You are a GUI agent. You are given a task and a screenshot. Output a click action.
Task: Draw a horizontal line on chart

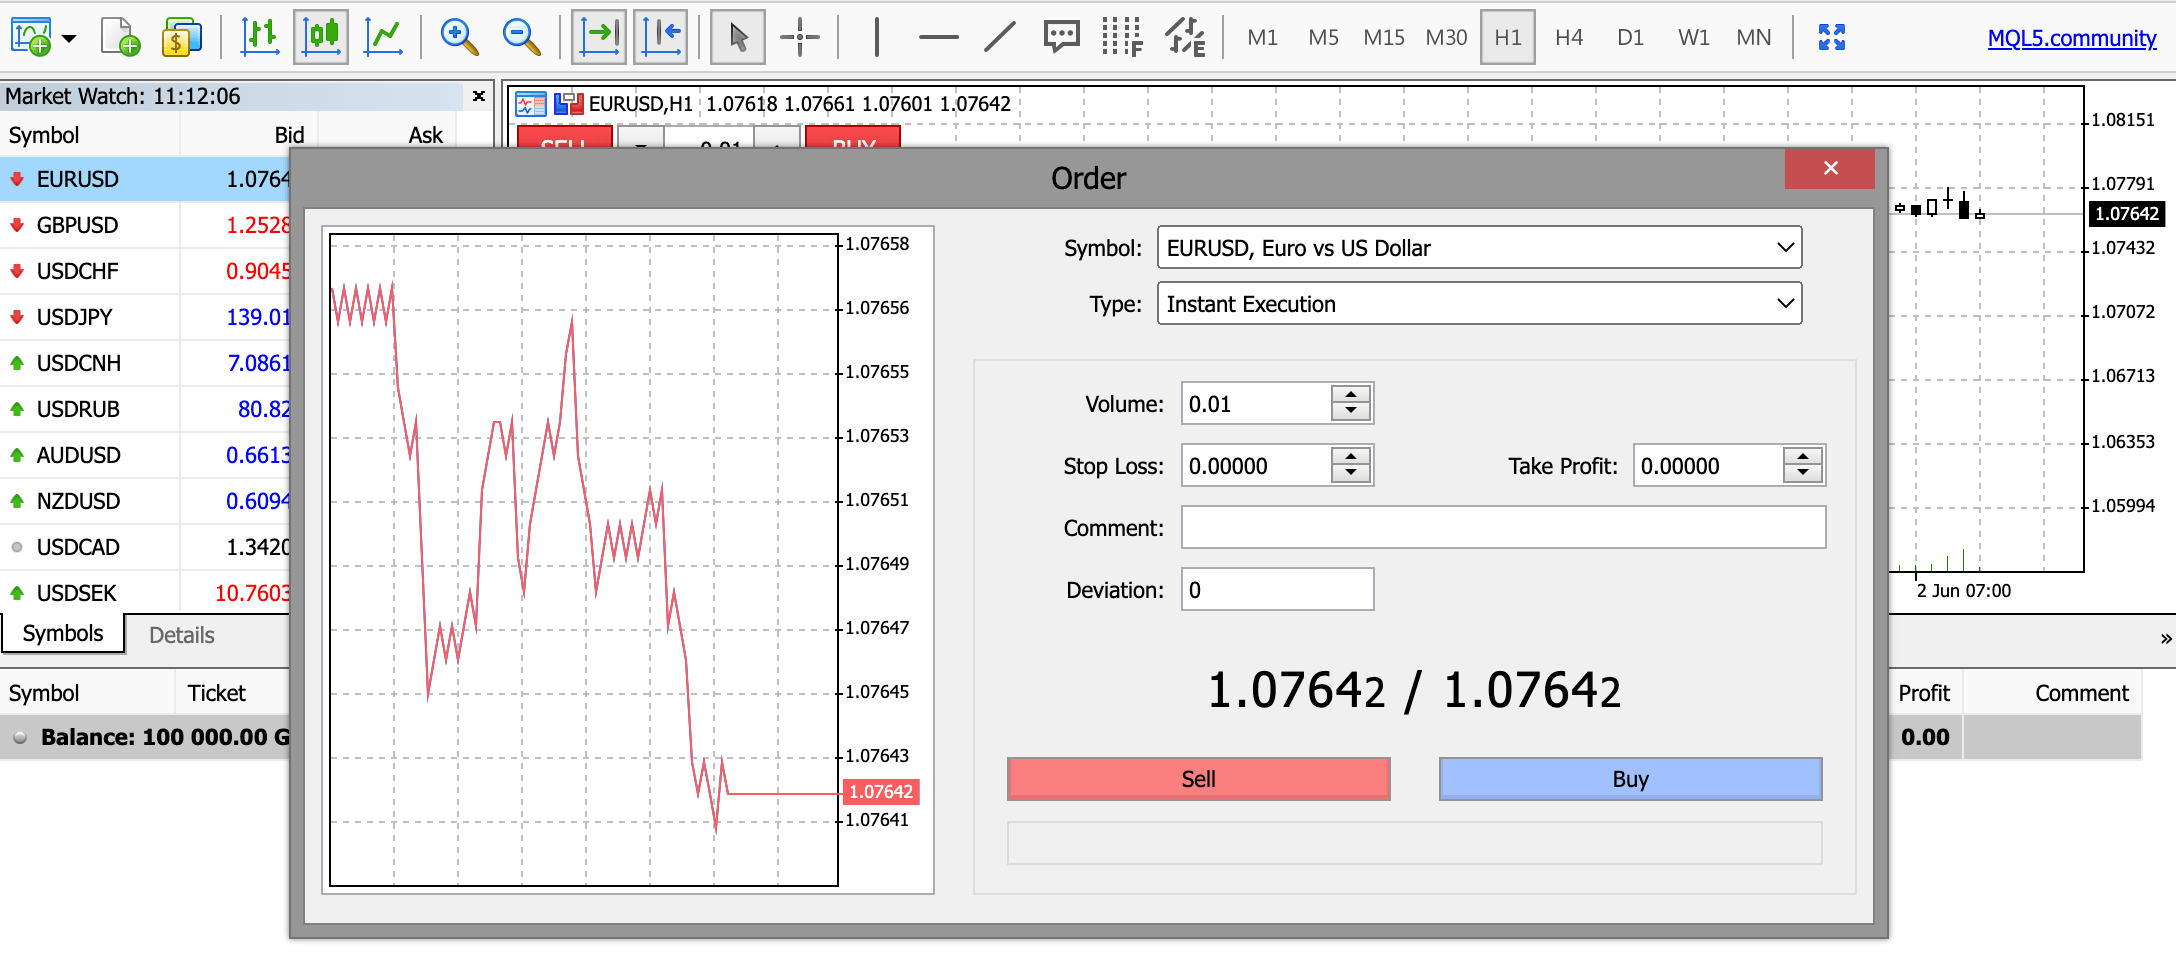(x=938, y=37)
